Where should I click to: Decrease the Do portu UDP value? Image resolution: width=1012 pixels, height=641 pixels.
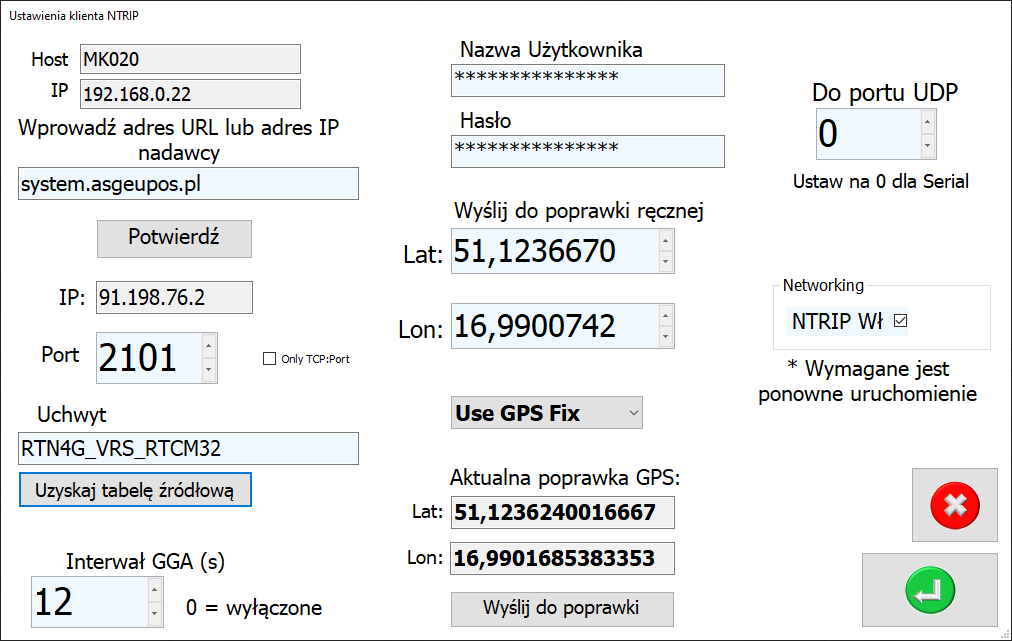pos(927,146)
